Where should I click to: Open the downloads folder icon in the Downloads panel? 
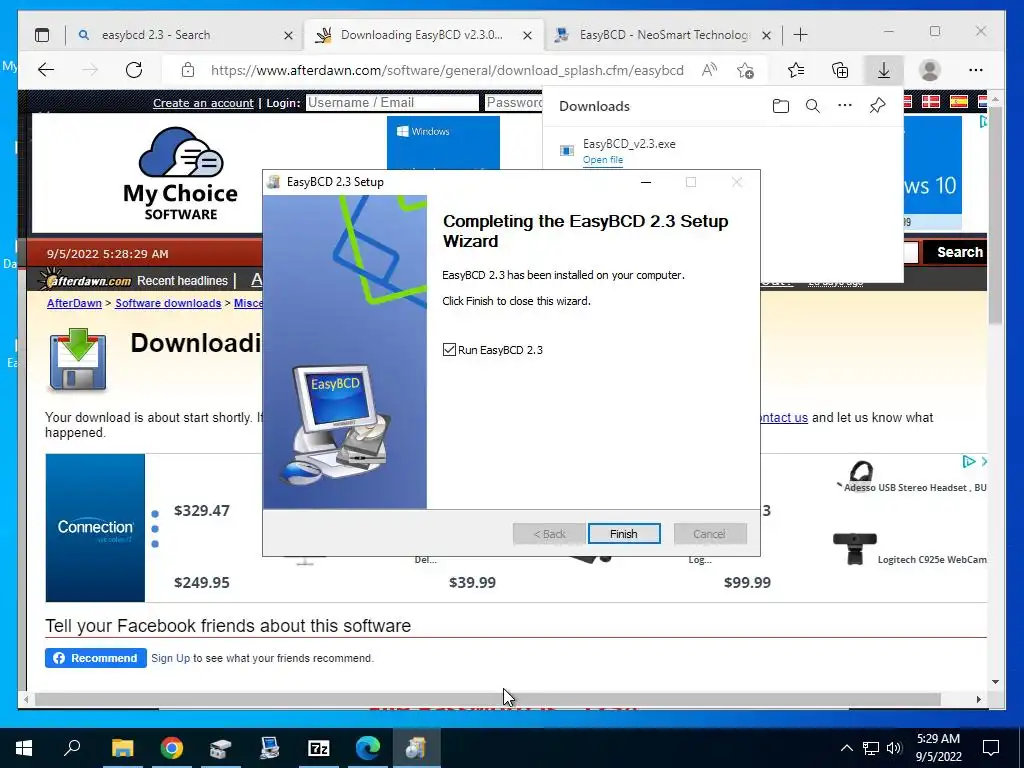(x=780, y=106)
